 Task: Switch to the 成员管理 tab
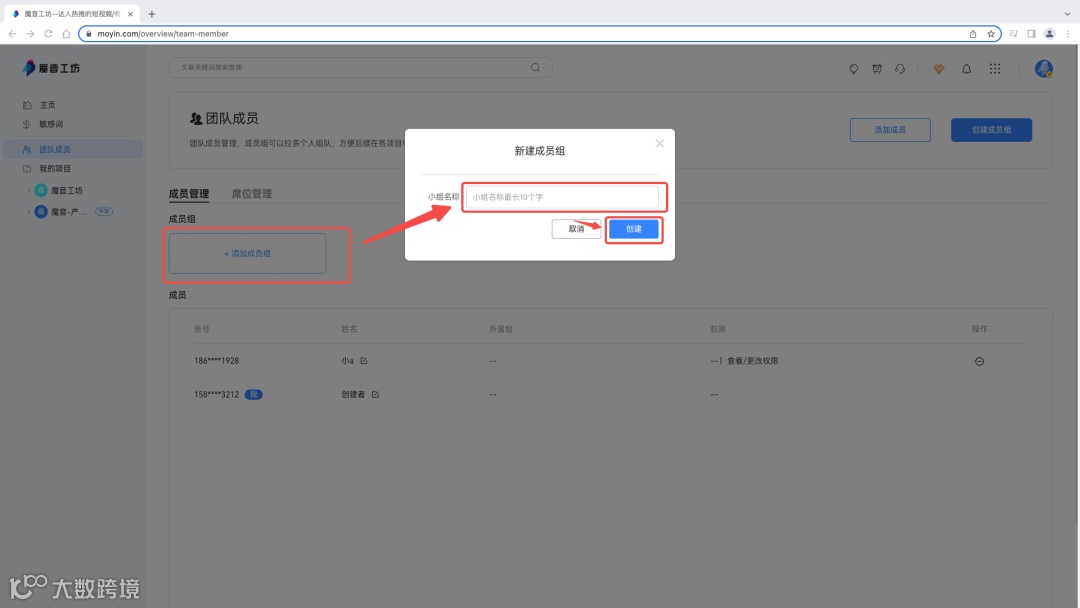[189, 193]
